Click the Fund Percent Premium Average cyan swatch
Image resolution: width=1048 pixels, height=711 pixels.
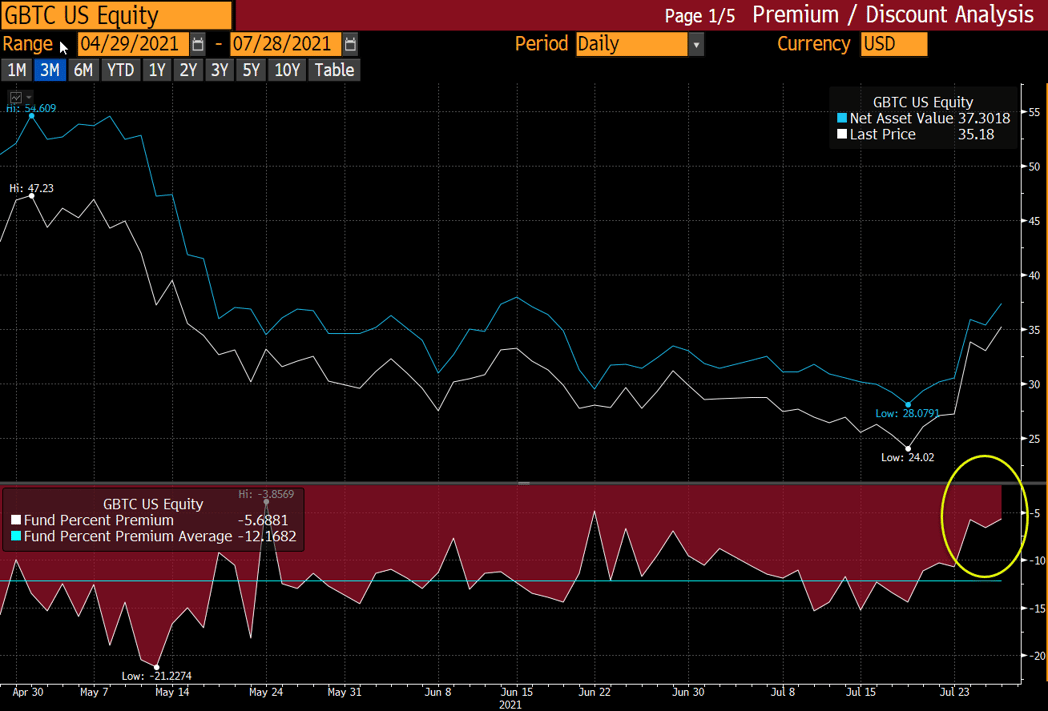tap(16, 536)
